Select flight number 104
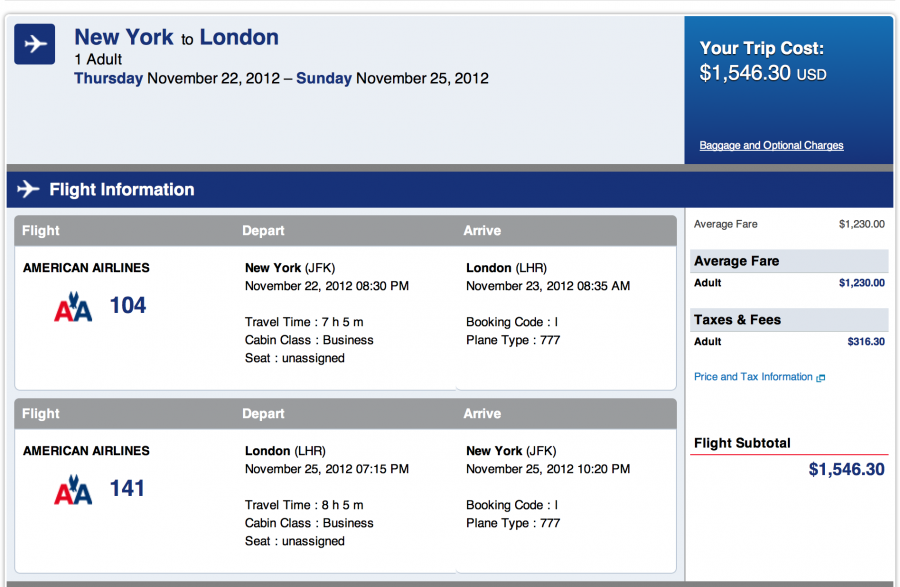This screenshot has width=900, height=587. 128,306
